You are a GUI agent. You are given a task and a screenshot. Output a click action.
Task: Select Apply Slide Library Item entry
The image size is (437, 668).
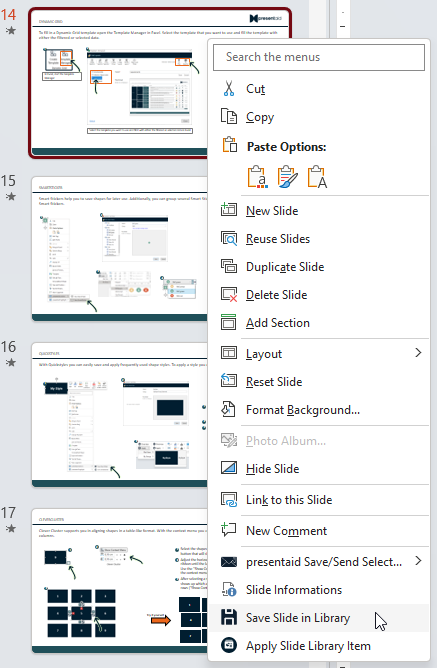coord(319,646)
